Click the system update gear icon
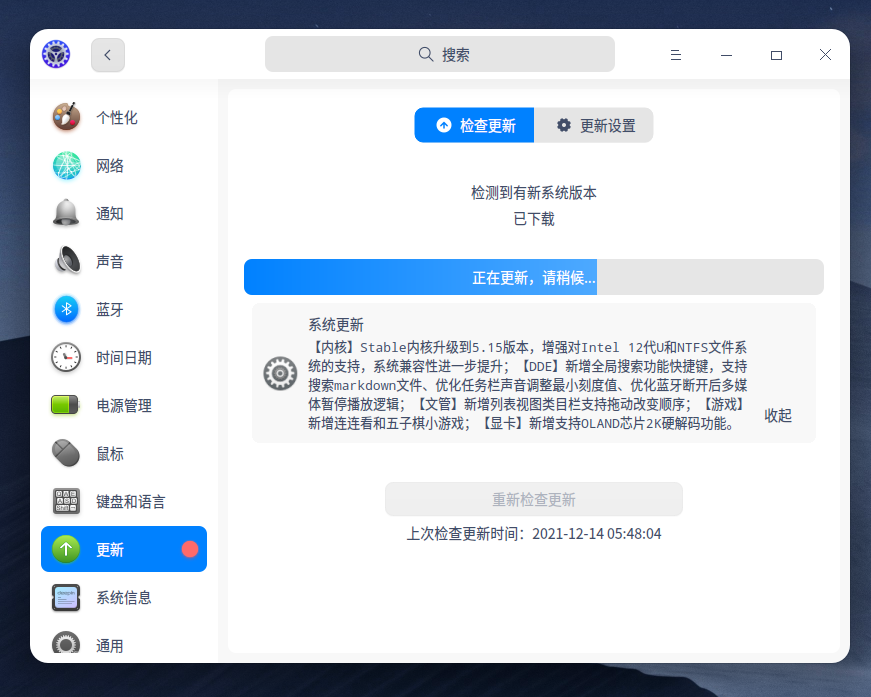 280,373
